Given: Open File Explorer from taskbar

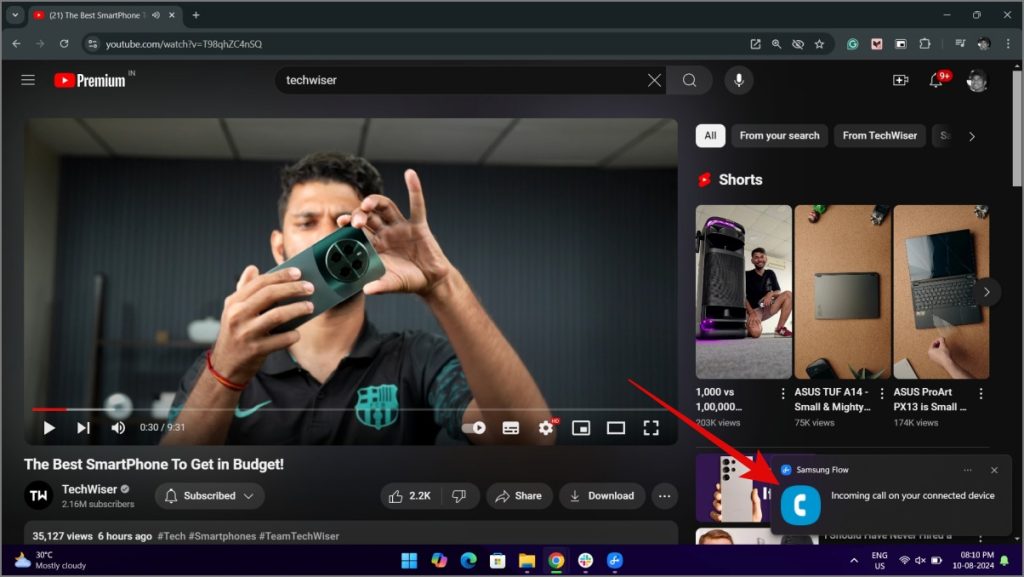Looking at the screenshot, I should (526, 561).
